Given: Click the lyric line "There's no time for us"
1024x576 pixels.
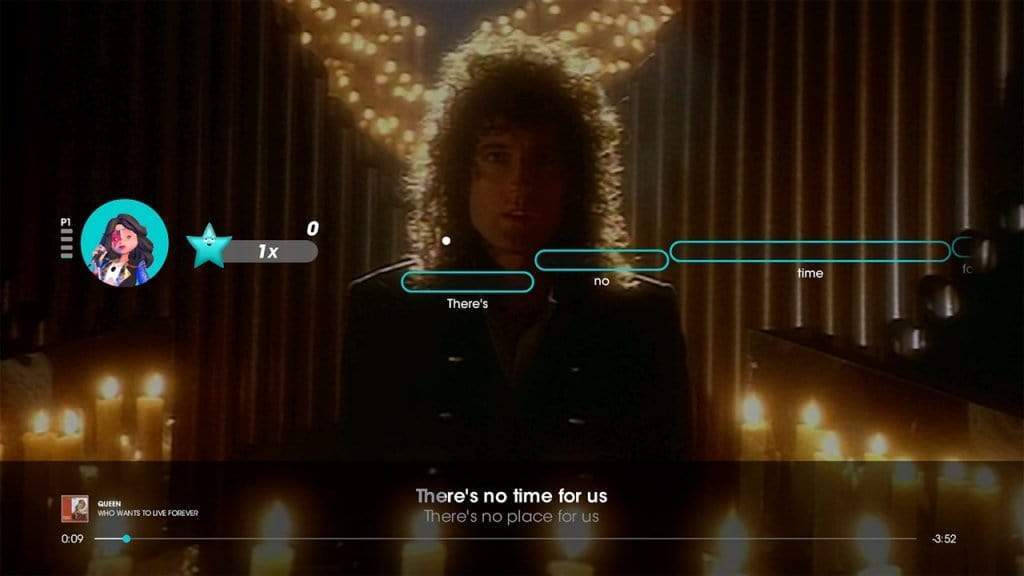Looking at the screenshot, I should click(511, 496).
